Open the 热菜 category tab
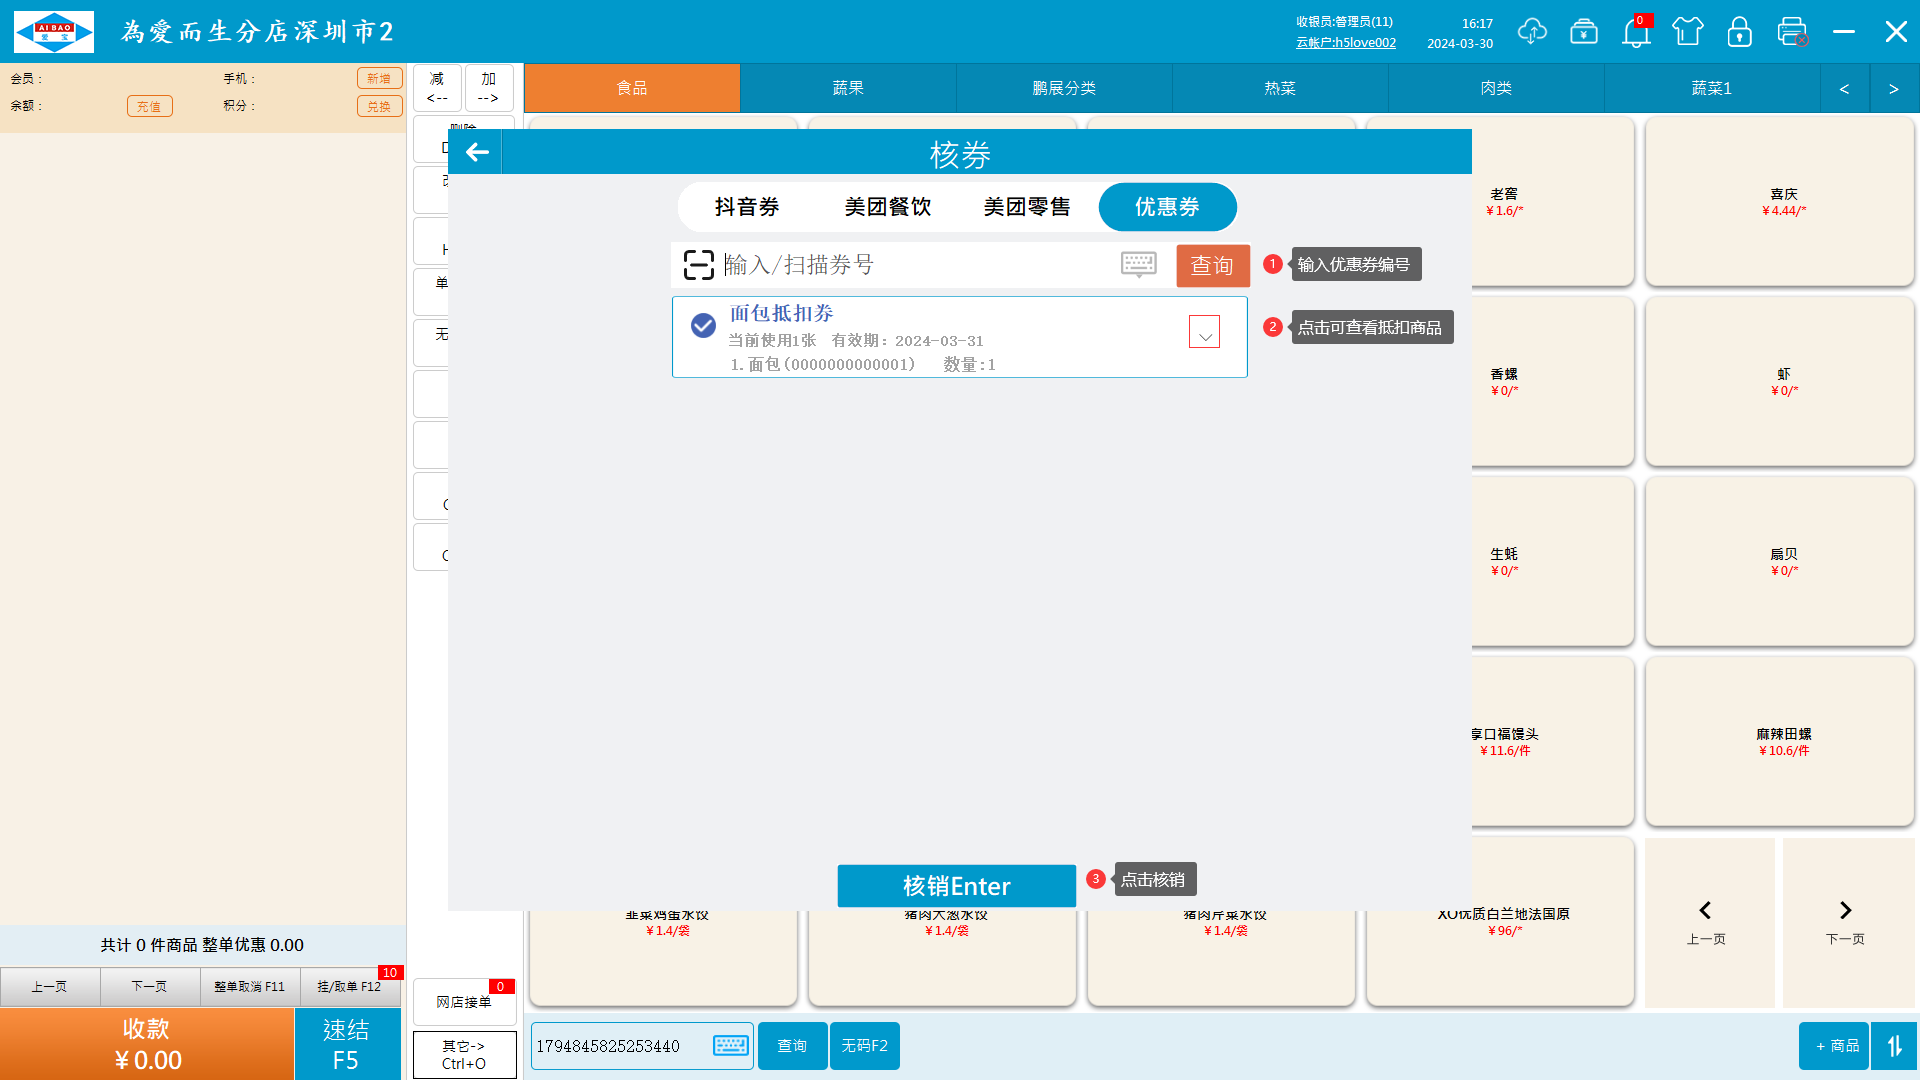 pos(1280,88)
